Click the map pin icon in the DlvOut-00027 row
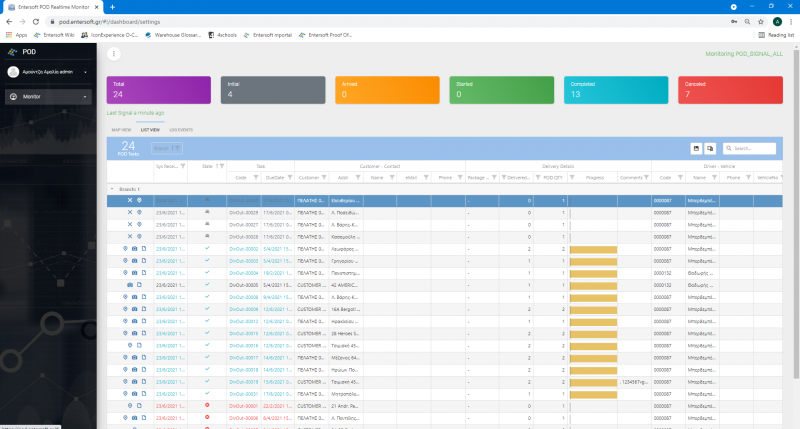The width and height of the screenshot is (800, 429). 139,224
